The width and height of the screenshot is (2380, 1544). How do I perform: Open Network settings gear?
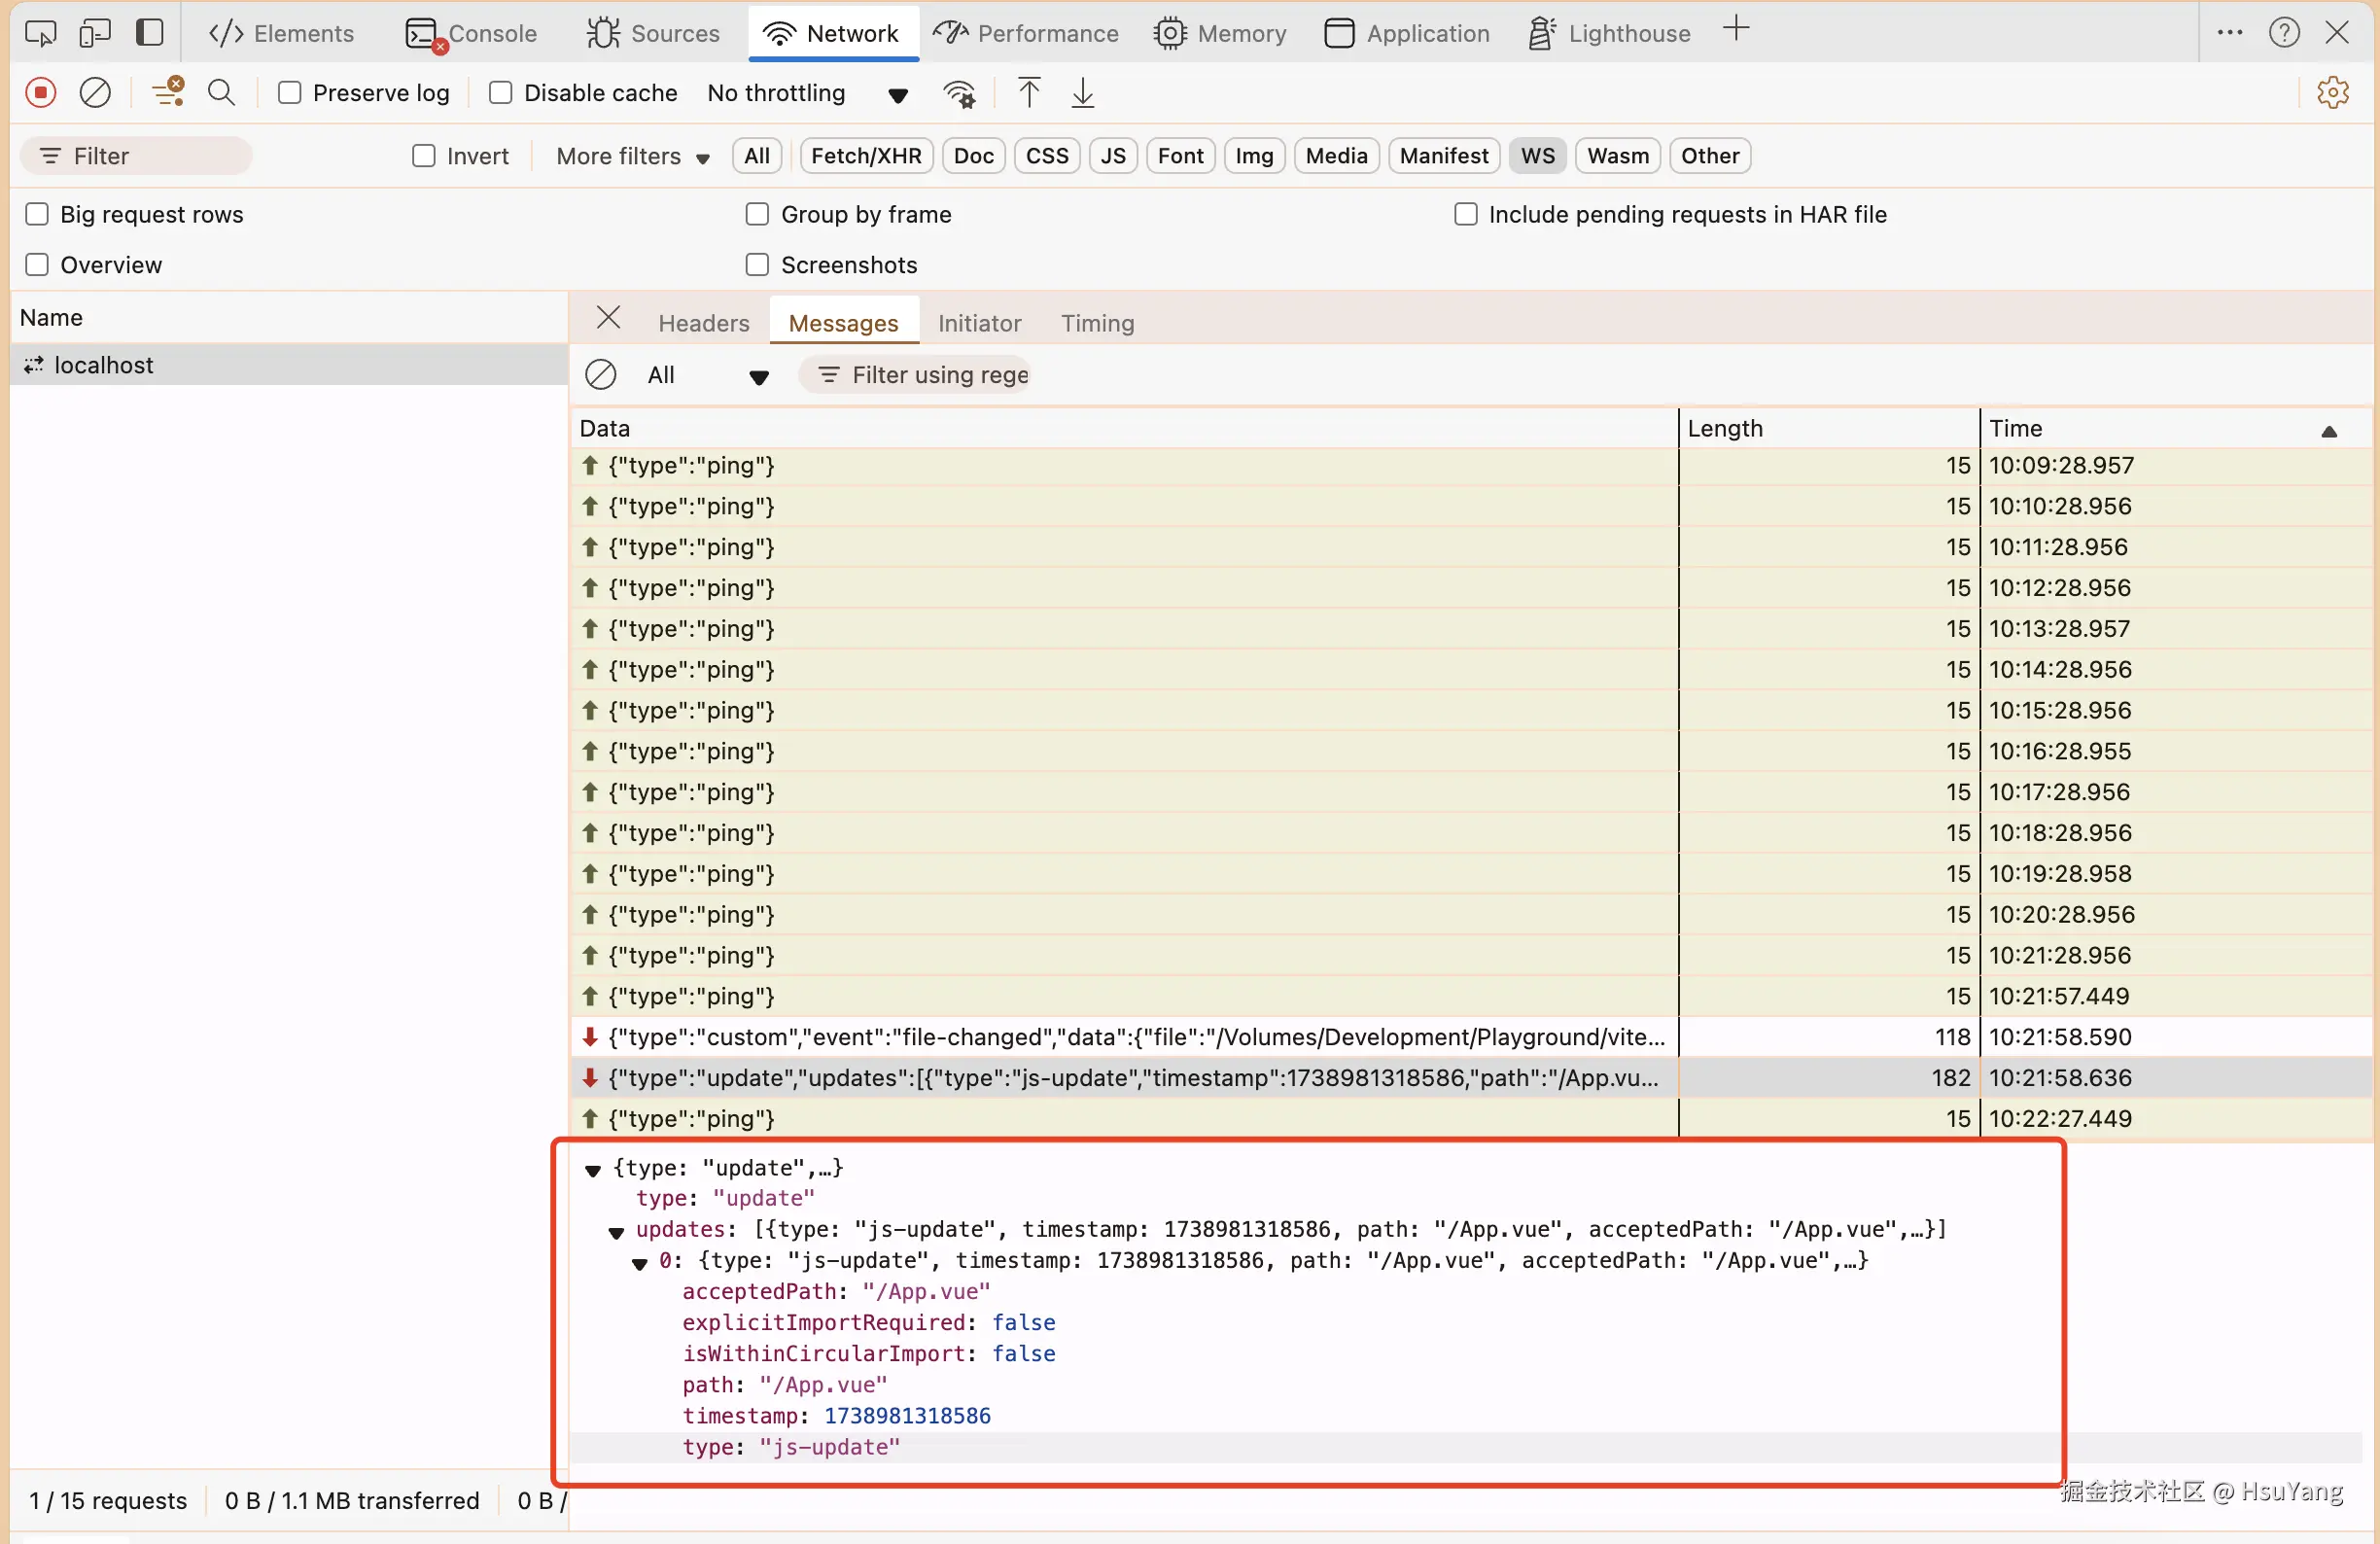[2332, 93]
